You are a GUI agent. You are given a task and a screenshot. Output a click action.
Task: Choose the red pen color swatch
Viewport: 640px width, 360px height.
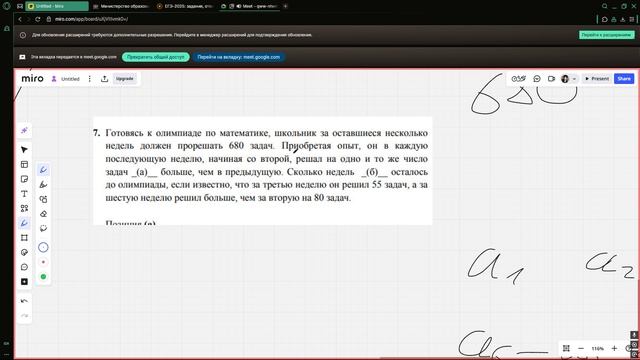[x=43, y=262]
